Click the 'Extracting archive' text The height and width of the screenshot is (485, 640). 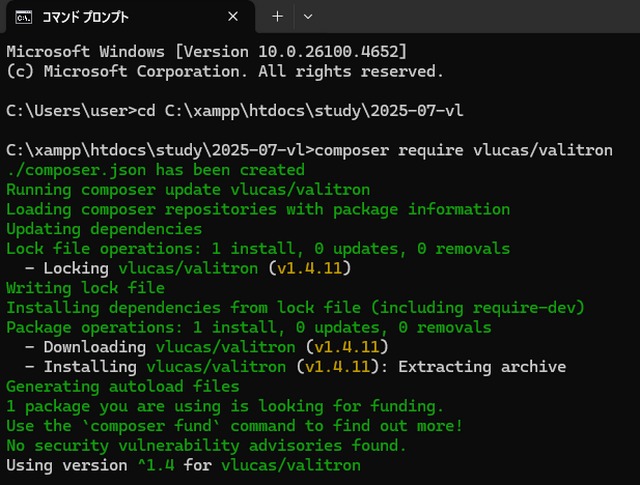482,367
